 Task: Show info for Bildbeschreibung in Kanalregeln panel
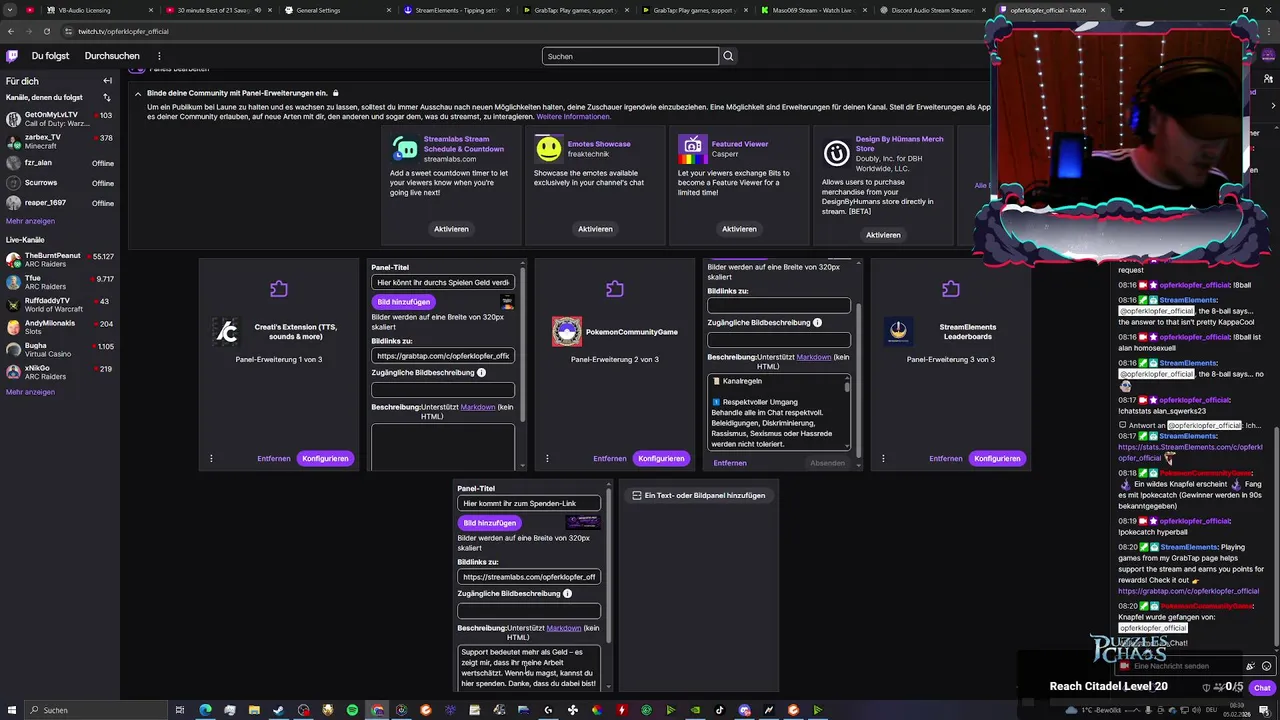[817, 323]
